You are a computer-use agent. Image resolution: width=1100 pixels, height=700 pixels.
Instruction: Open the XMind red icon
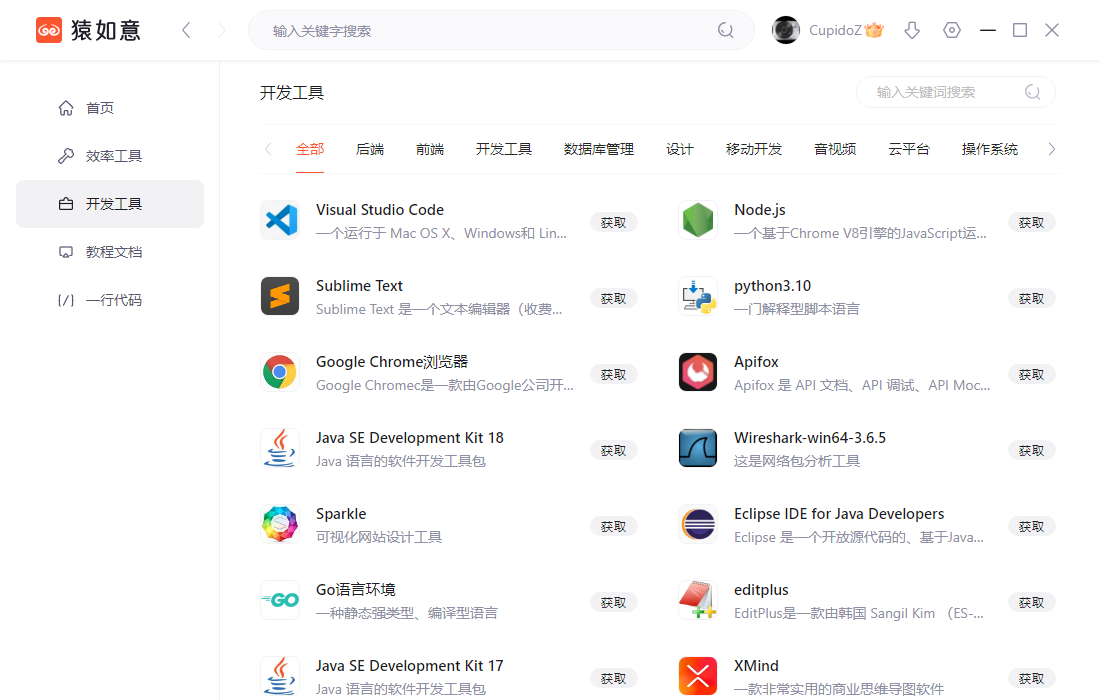[x=698, y=676]
